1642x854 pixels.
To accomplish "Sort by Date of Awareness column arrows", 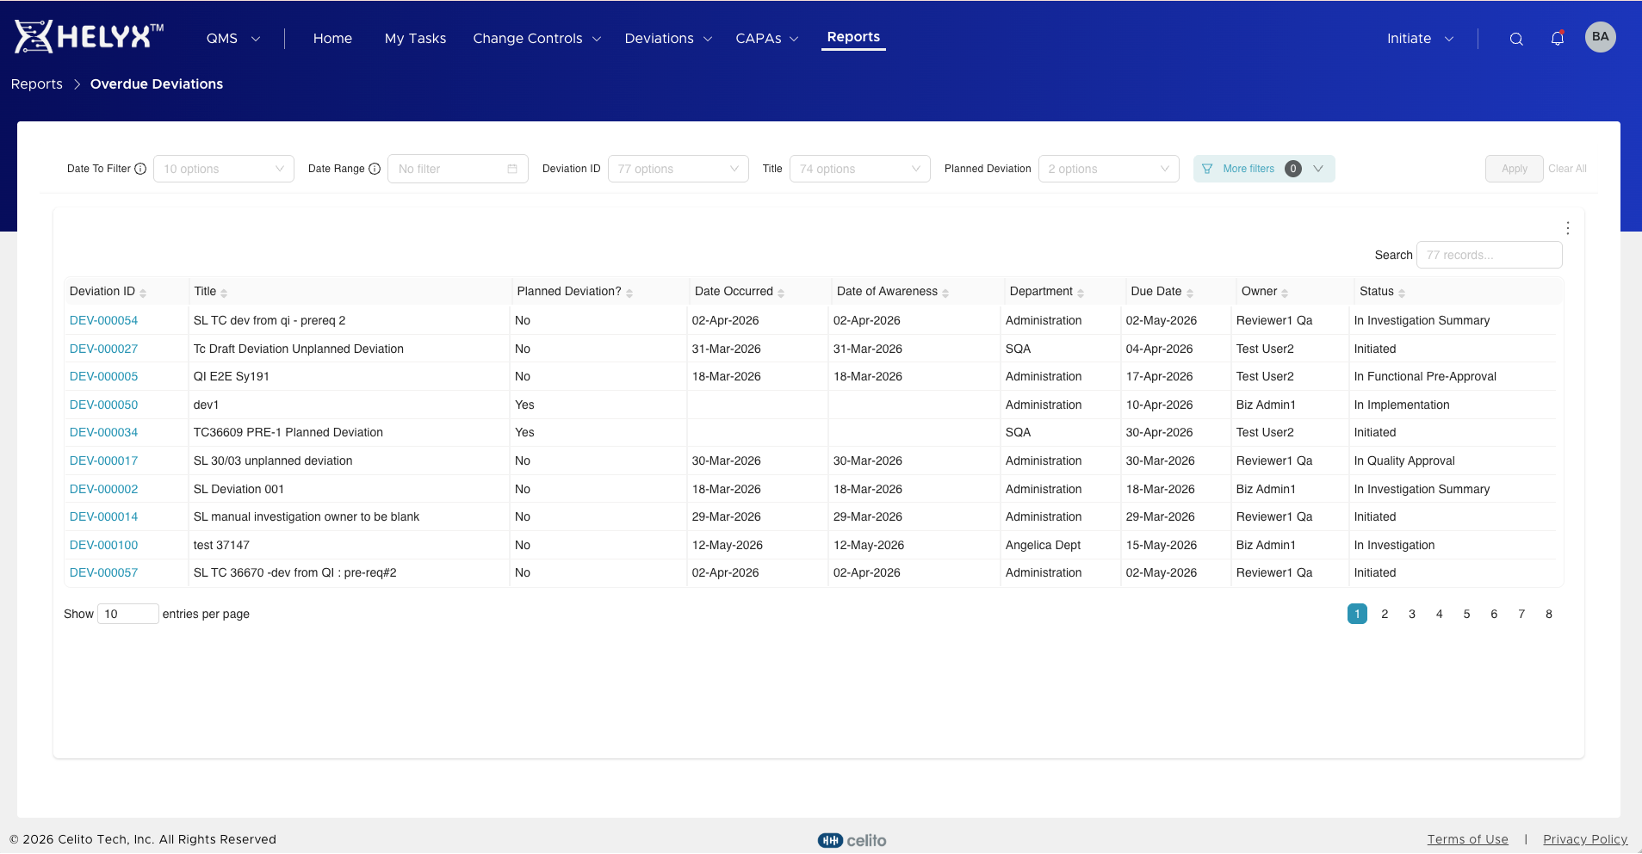I will 945,293.
